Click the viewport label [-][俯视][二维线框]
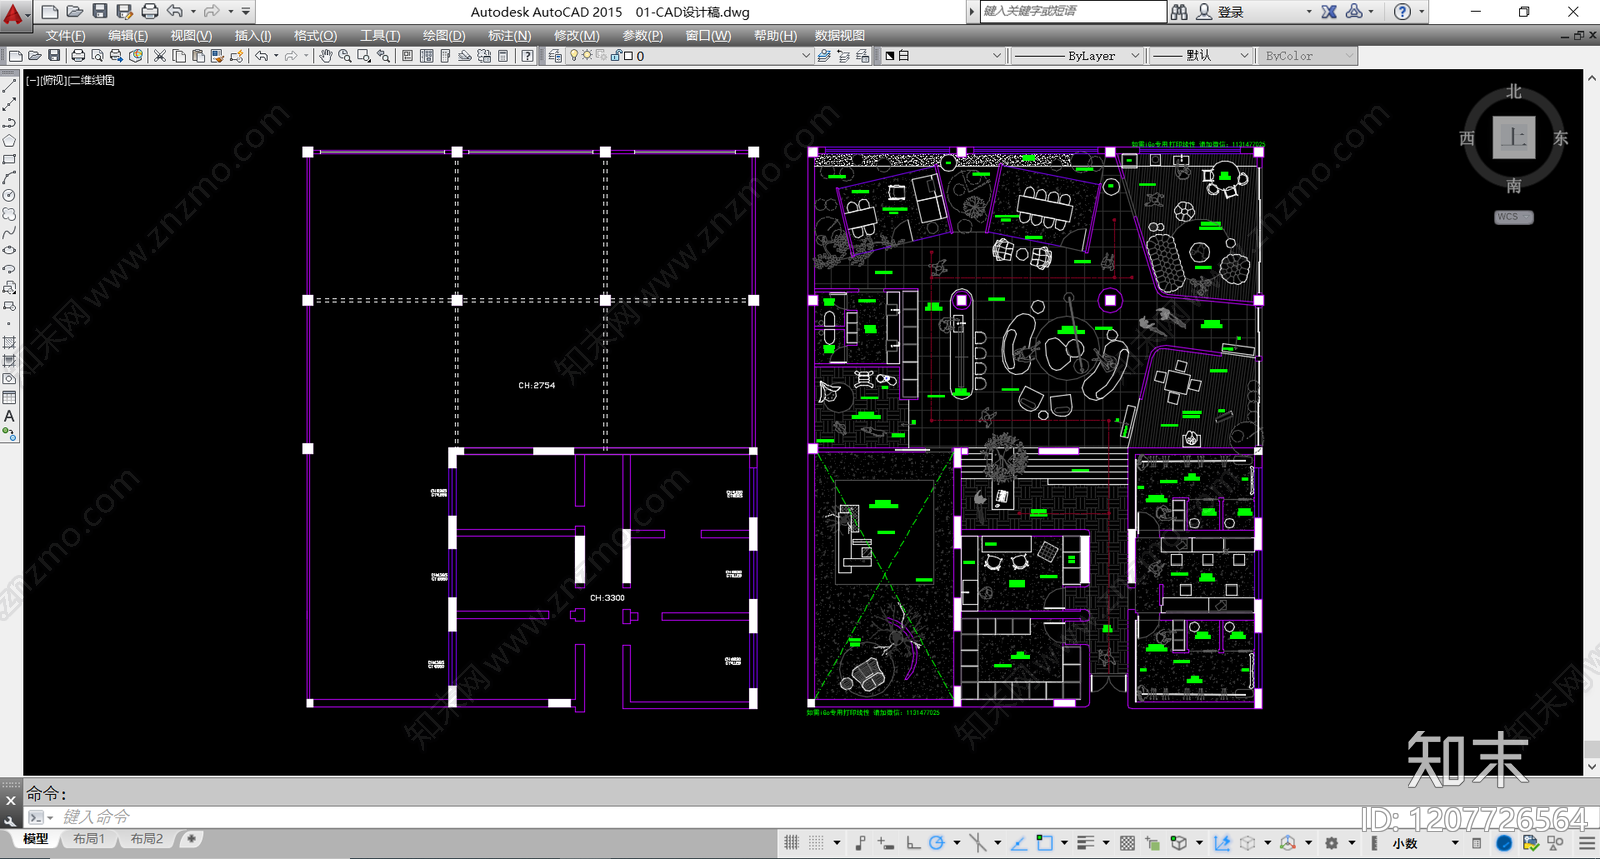Viewport: 1600px width, 859px height. tap(70, 80)
